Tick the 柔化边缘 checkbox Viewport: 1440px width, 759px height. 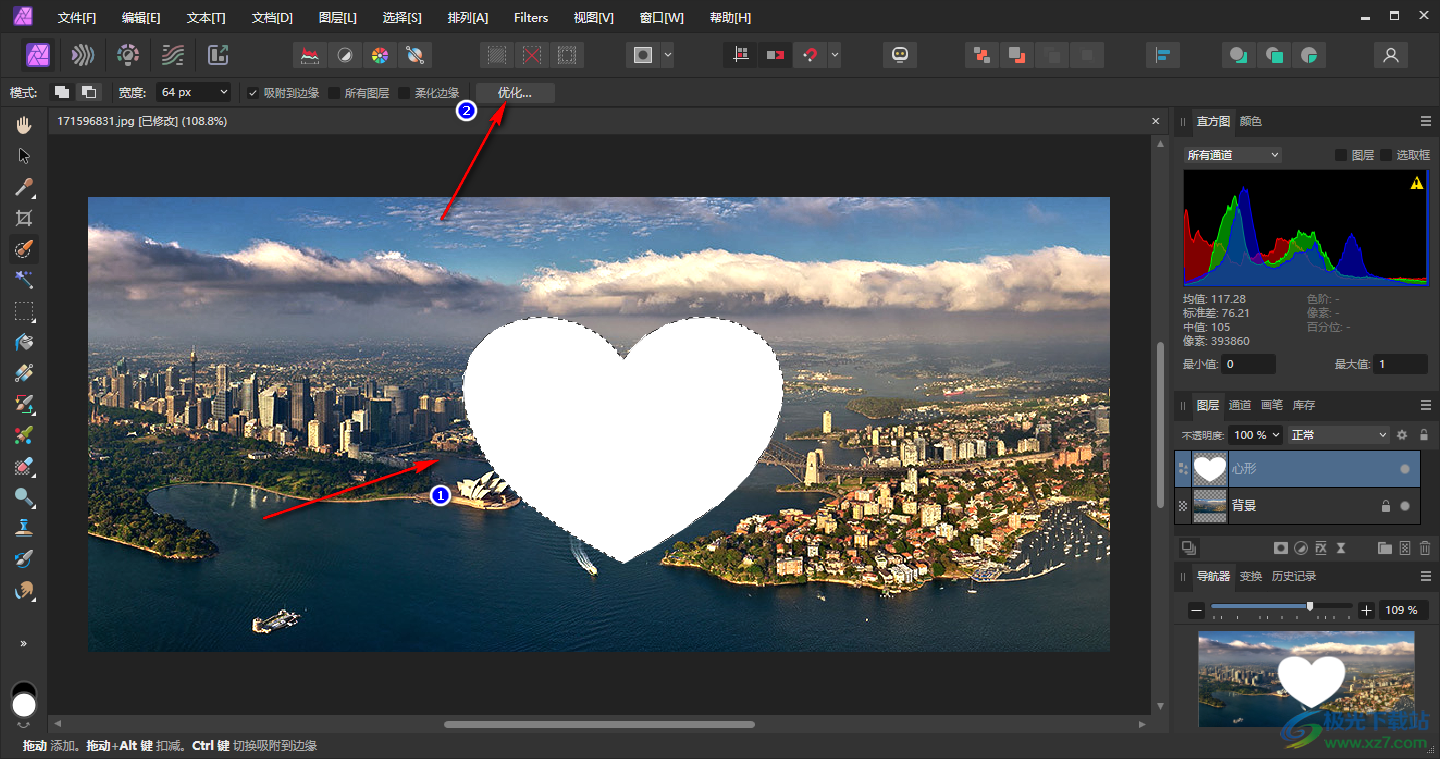point(404,93)
